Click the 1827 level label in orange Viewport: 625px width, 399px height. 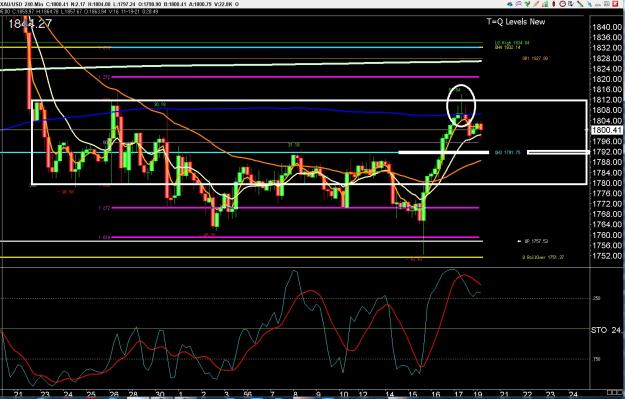coord(535,58)
